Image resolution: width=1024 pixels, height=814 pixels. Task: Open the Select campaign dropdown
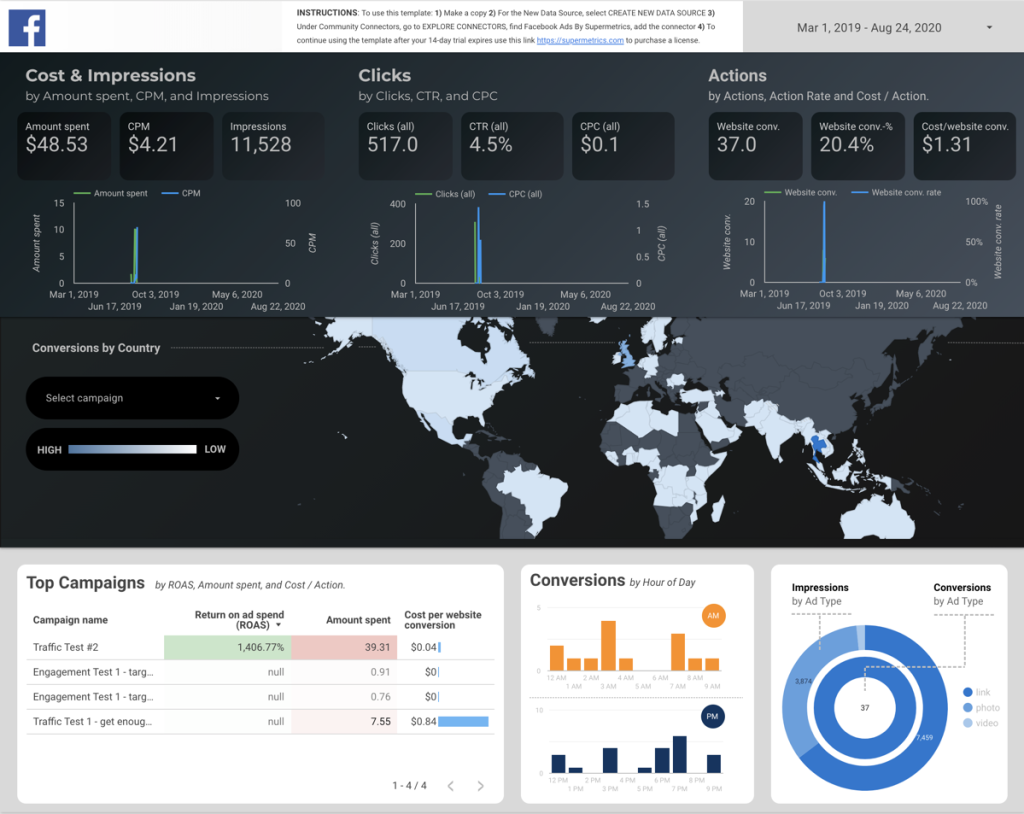pos(131,398)
